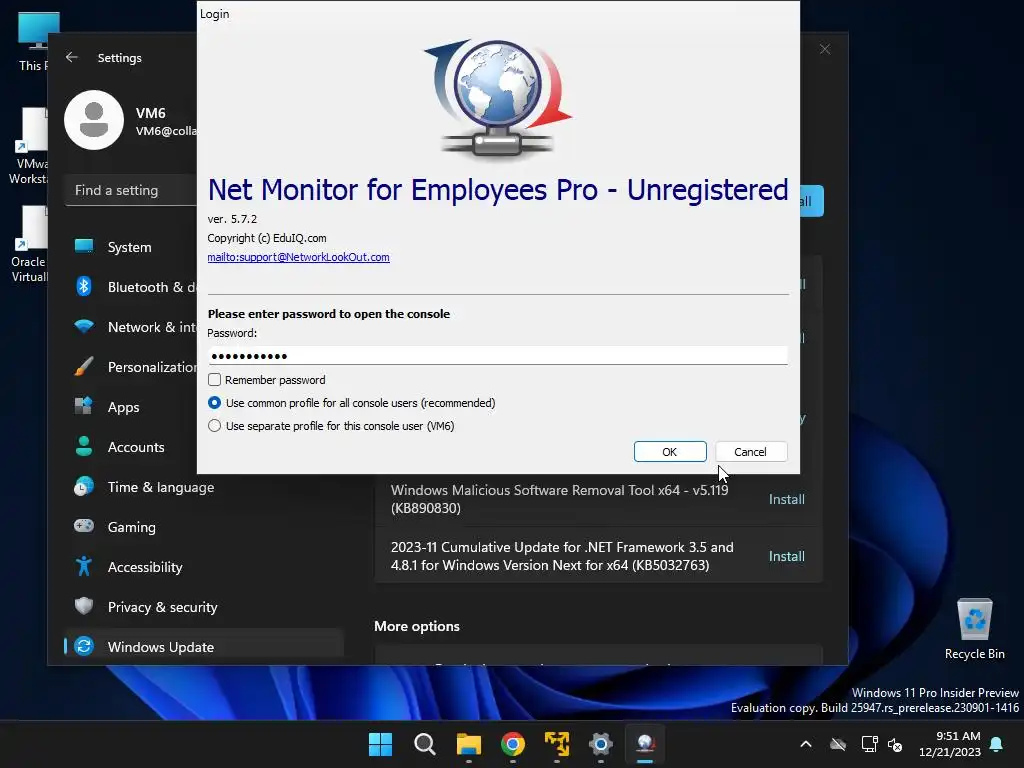Click the Wi-Fi Network icon in sidebar

[84, 326]
